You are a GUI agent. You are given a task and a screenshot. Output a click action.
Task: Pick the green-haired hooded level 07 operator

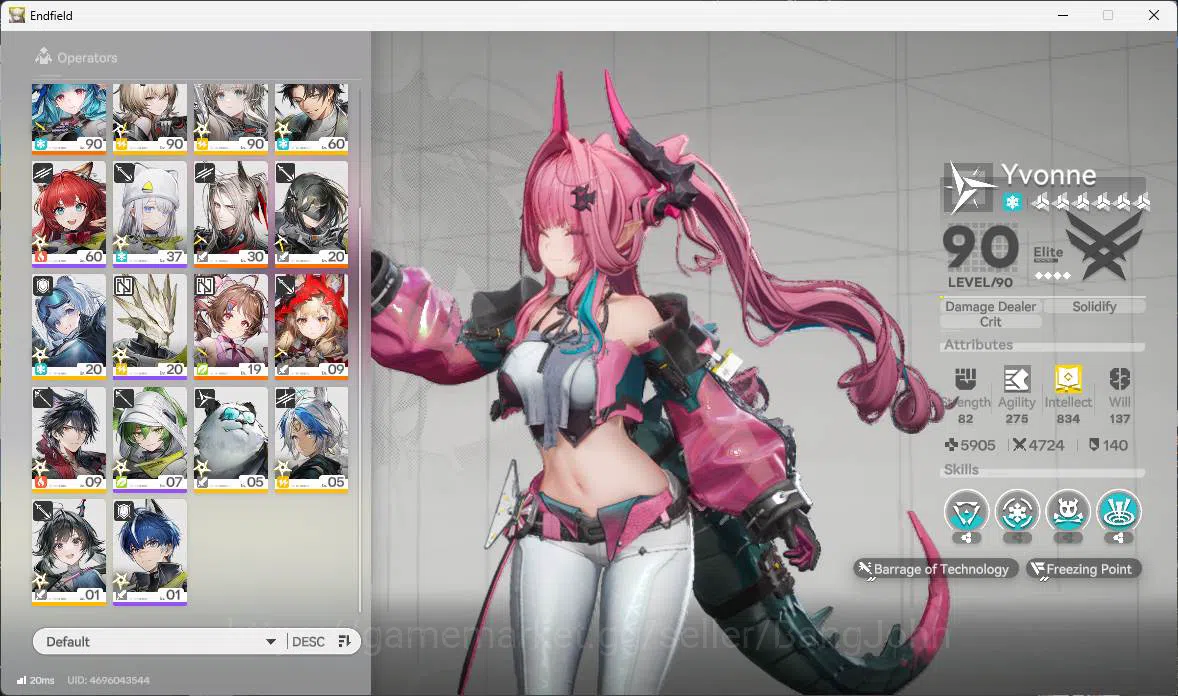(150, 439)
